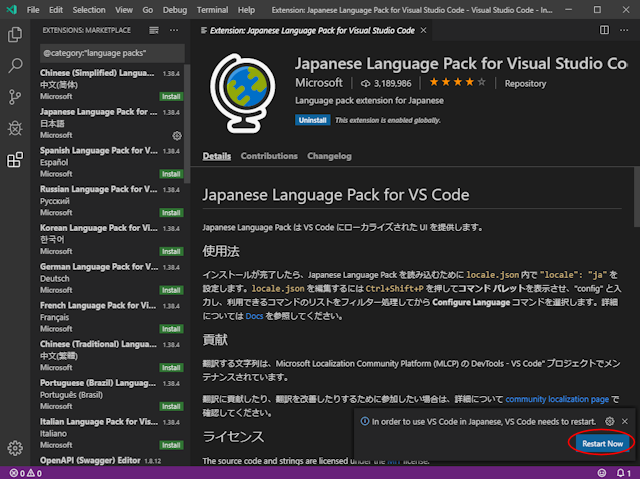
Task: Install Korean Language Pack
Action: [171, 251]
